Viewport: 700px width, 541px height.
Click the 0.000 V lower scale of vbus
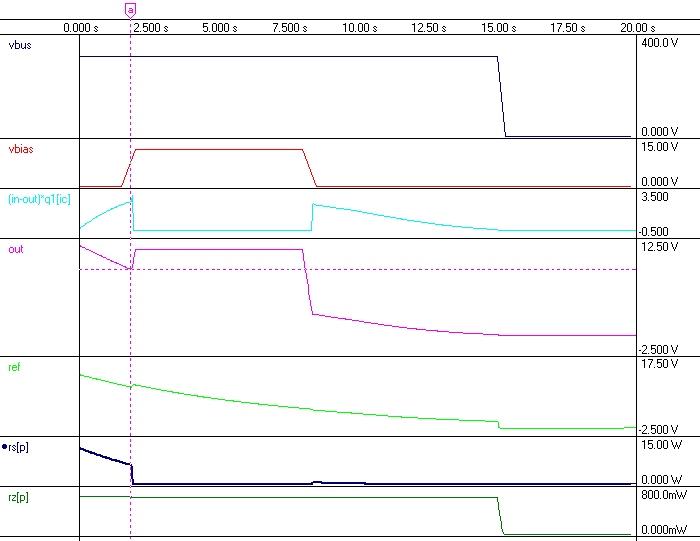coord(659,132)
